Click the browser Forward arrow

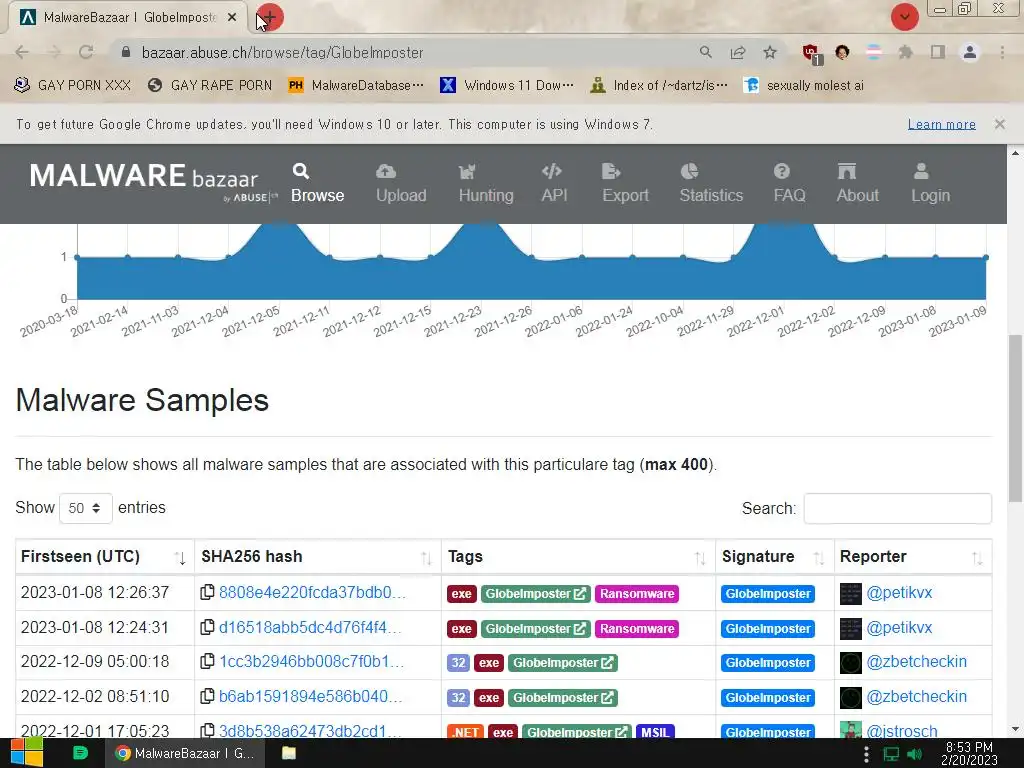pos(54,52)
